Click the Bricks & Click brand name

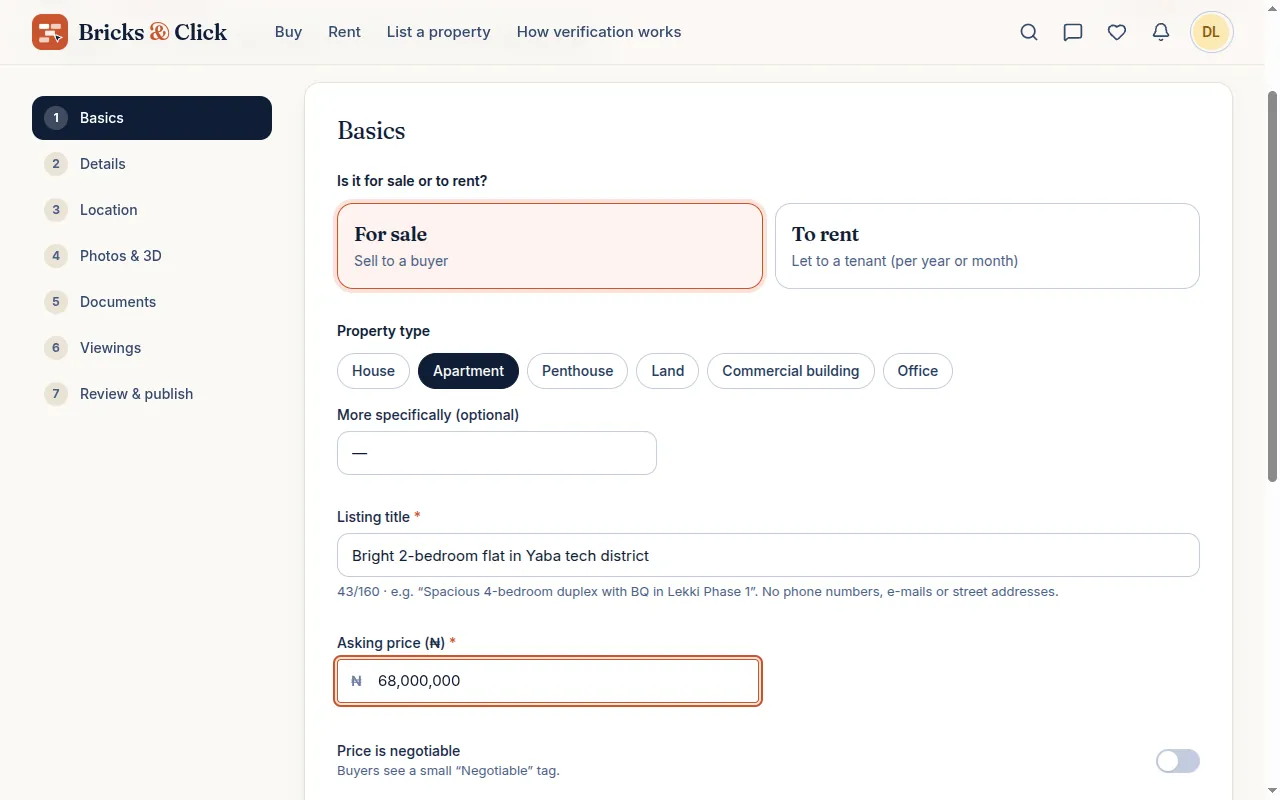click(x=153, y=32)
